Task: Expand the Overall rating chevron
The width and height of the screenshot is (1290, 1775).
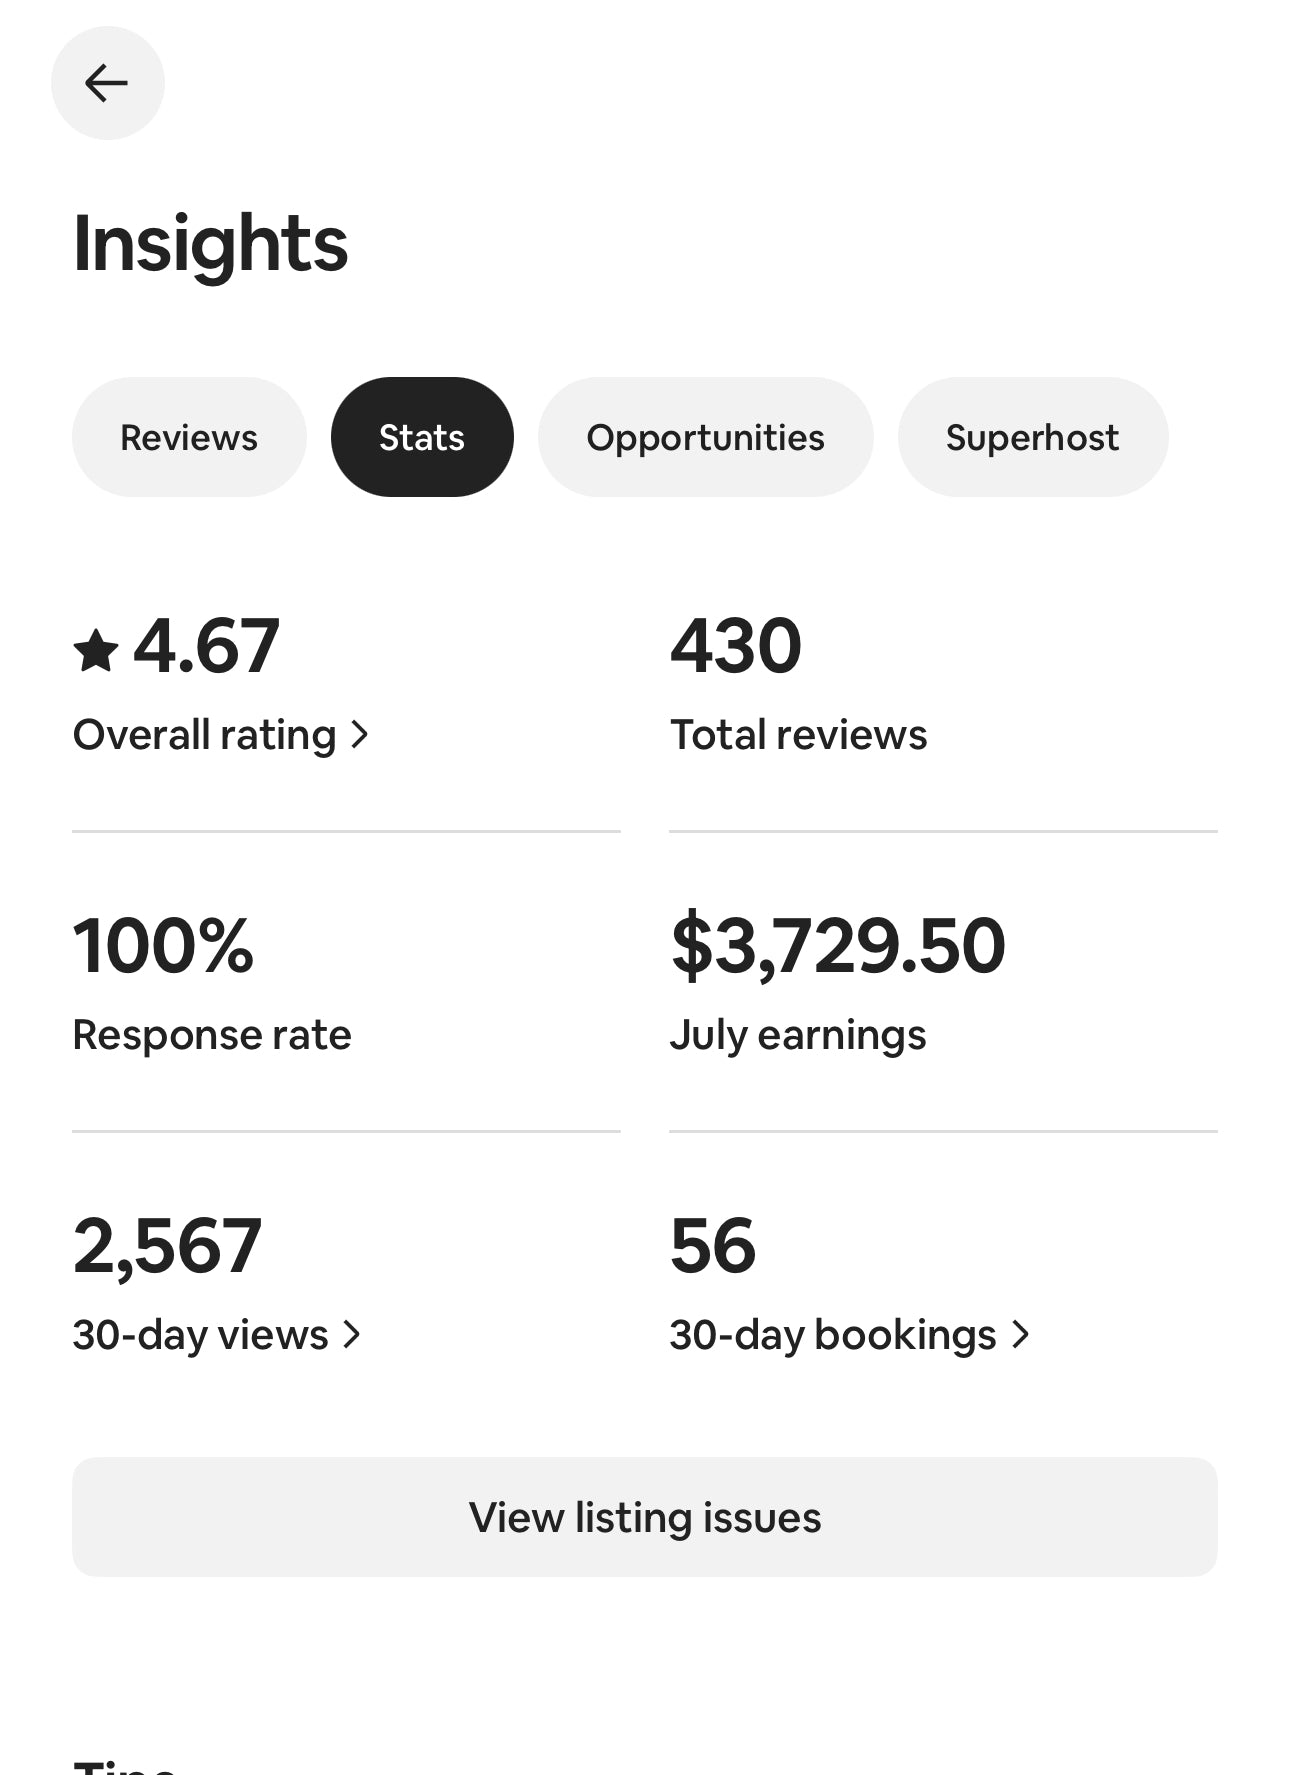Action: click(x=360, y=735)
